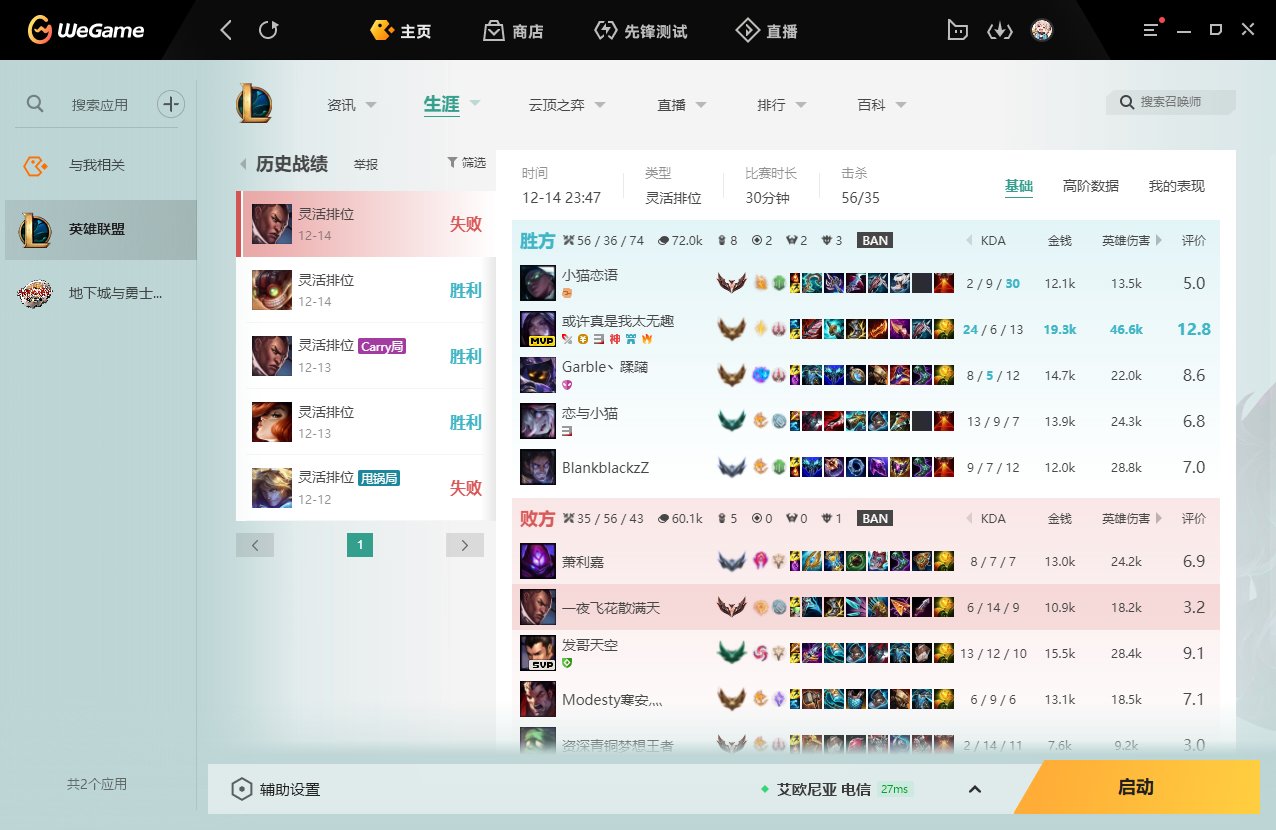Expand server list with up chevron

point(975,789)
